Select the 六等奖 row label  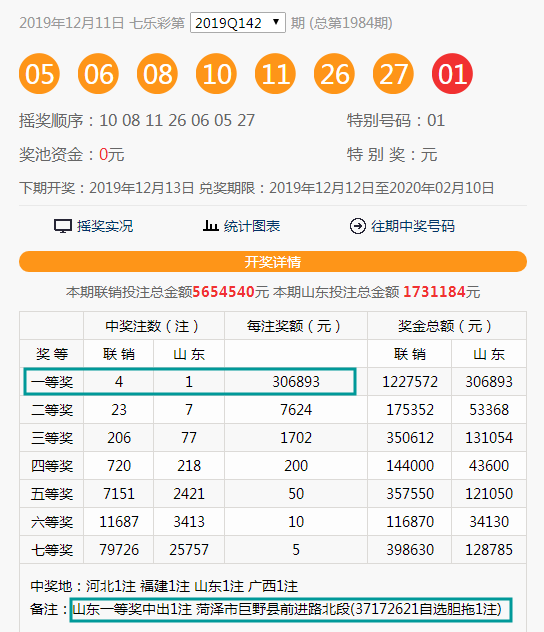click(x=52, y=522)
